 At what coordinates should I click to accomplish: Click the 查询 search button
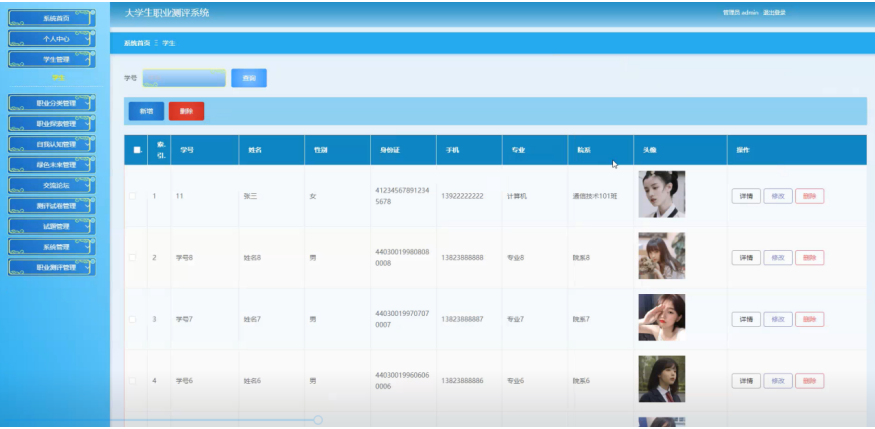pyautogui.click(x=249, y=78)
